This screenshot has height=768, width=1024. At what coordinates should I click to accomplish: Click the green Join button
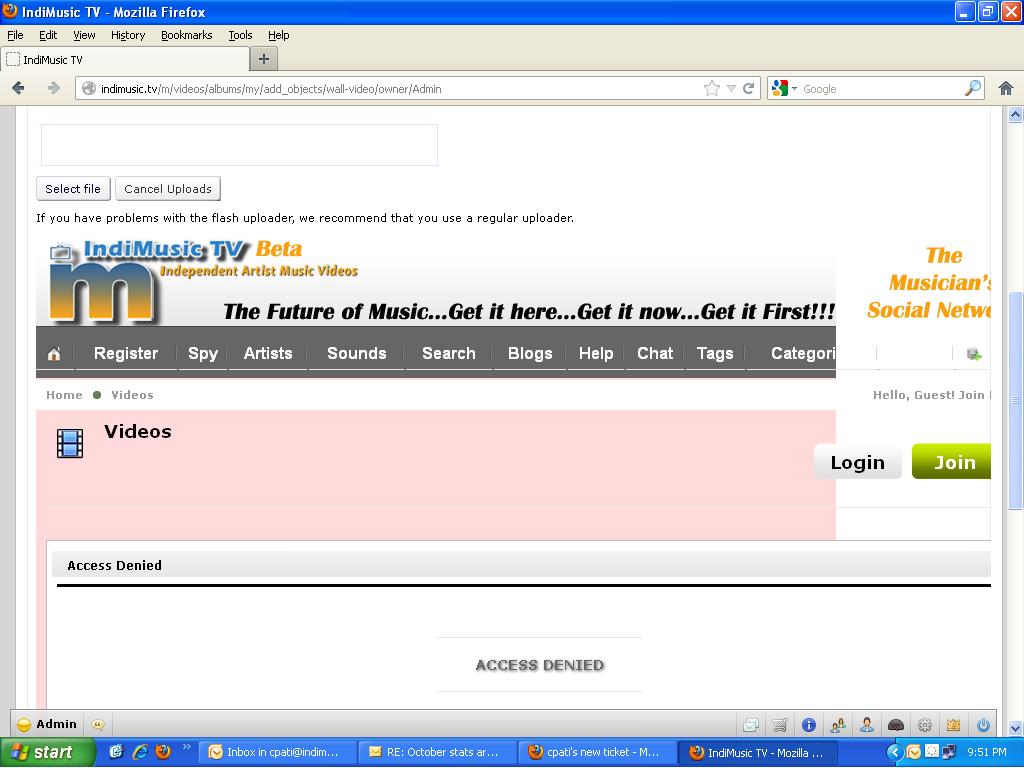click(952, 462)
